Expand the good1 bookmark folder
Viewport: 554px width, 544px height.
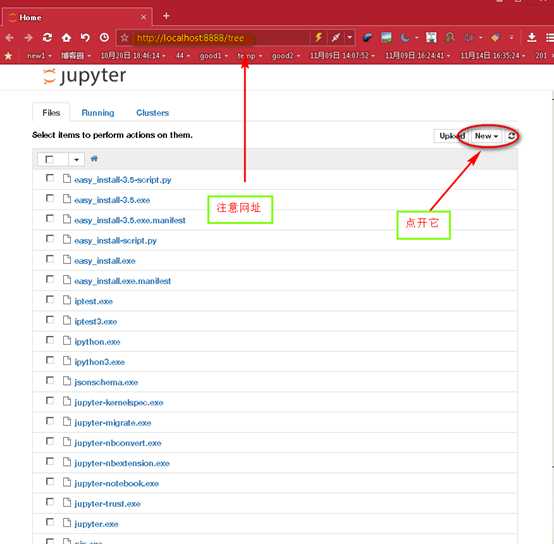point(213,56)
